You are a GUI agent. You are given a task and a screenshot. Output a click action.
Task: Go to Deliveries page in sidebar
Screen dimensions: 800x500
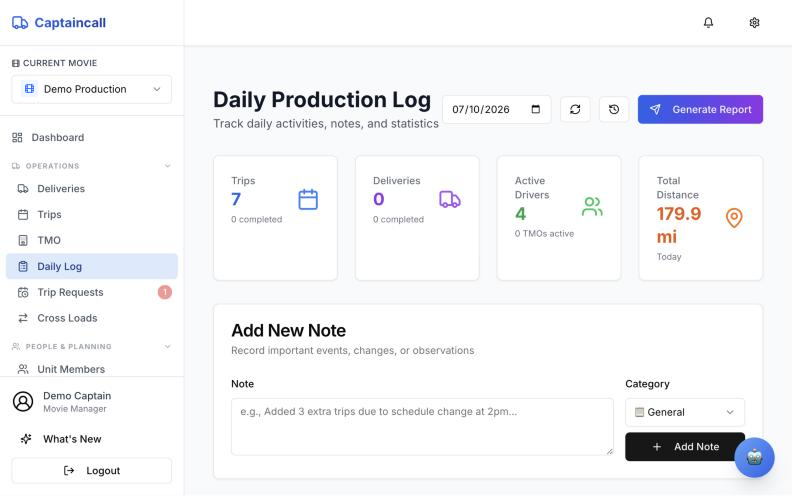click(92, 189)
